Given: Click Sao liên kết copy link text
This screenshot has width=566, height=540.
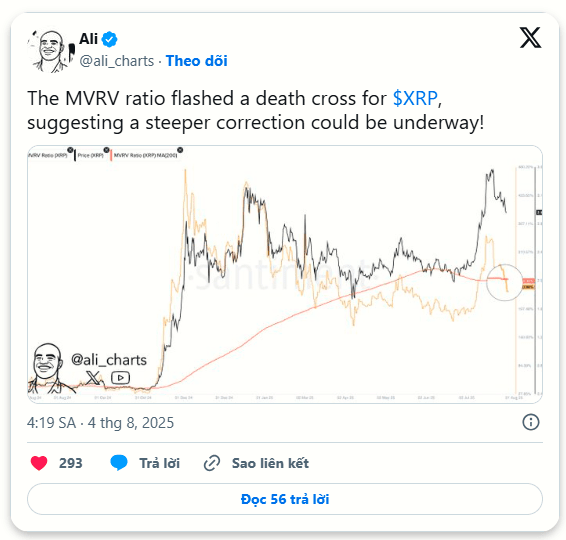Looking at the screenshot, I should pos(270,463).
